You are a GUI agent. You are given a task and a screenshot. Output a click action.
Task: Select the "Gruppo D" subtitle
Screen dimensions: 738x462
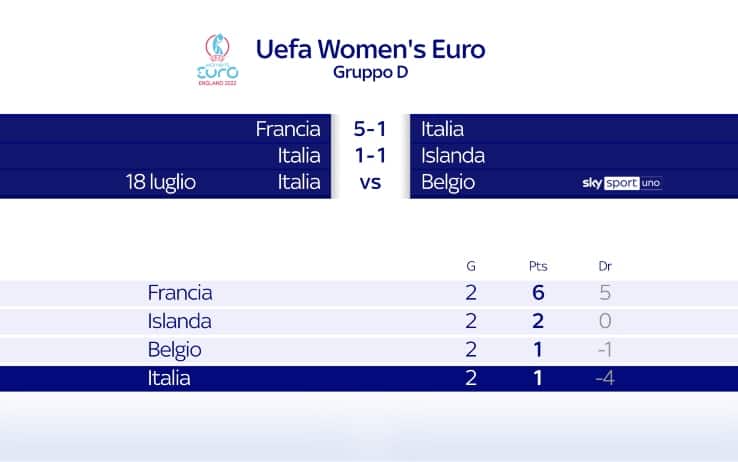pos(370,73)
